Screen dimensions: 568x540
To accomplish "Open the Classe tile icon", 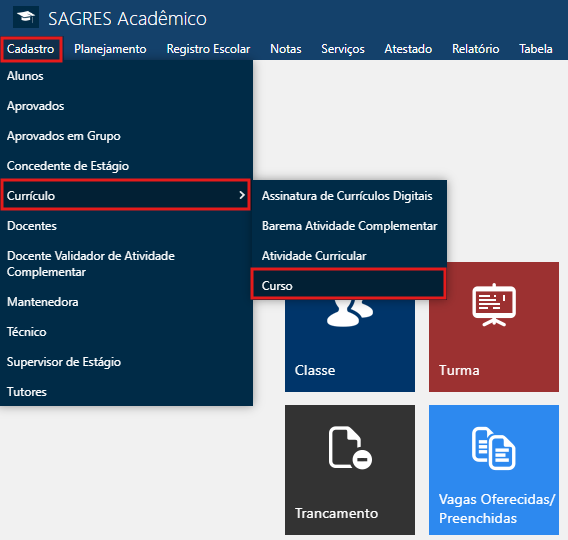I will [x=350, y=313].
